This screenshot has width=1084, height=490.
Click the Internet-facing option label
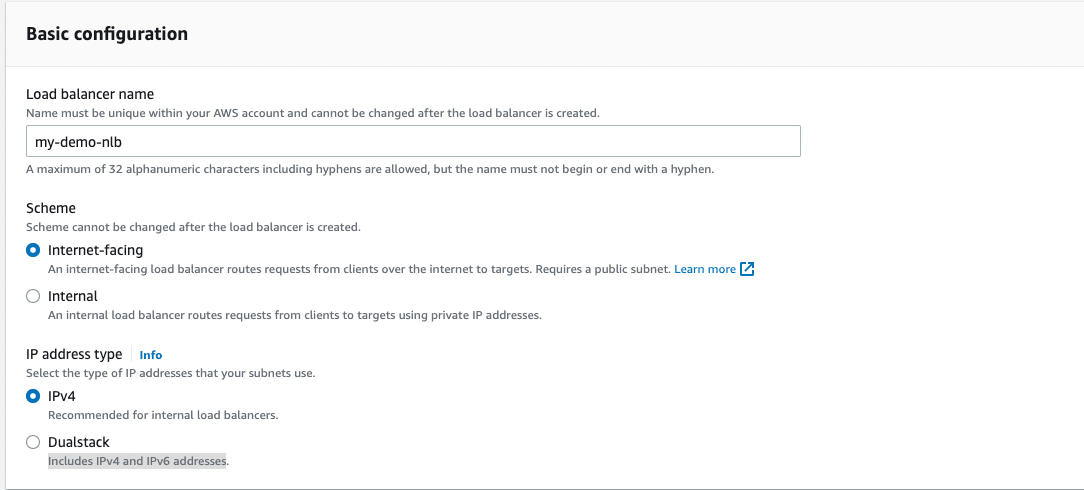coord(95,250)
